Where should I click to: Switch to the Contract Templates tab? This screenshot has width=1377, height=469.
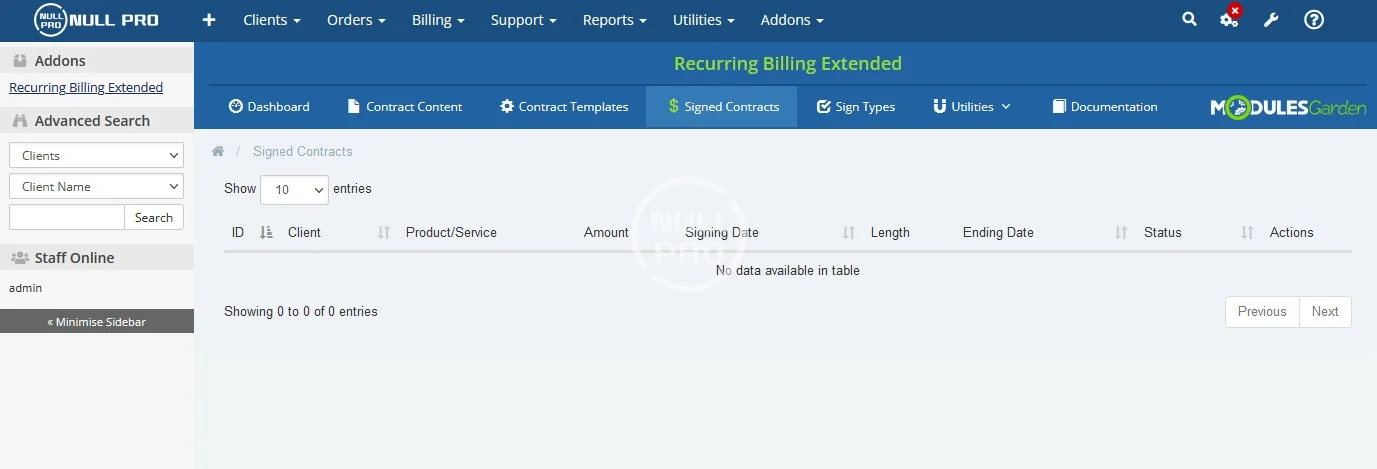[564, 107]
